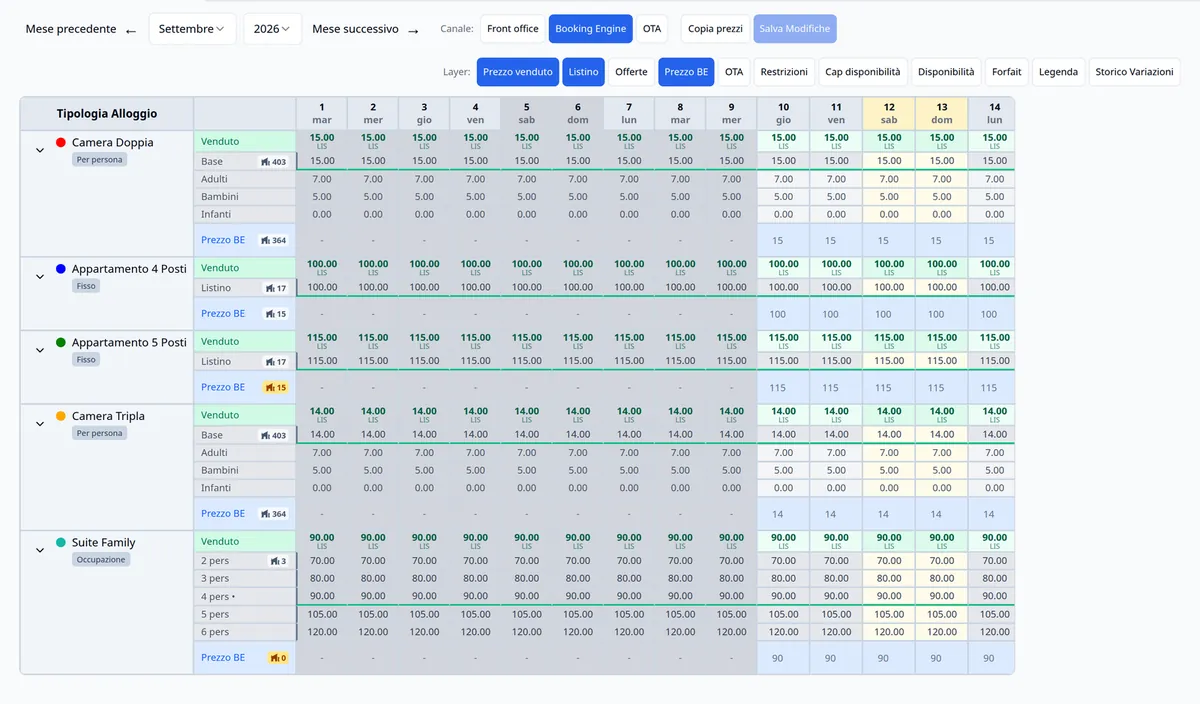This screenshot has width=1200, height=704.
Task: Click the 4 pers row label in Suite Family
Action: pyautogui.click(x=219, y=597)
